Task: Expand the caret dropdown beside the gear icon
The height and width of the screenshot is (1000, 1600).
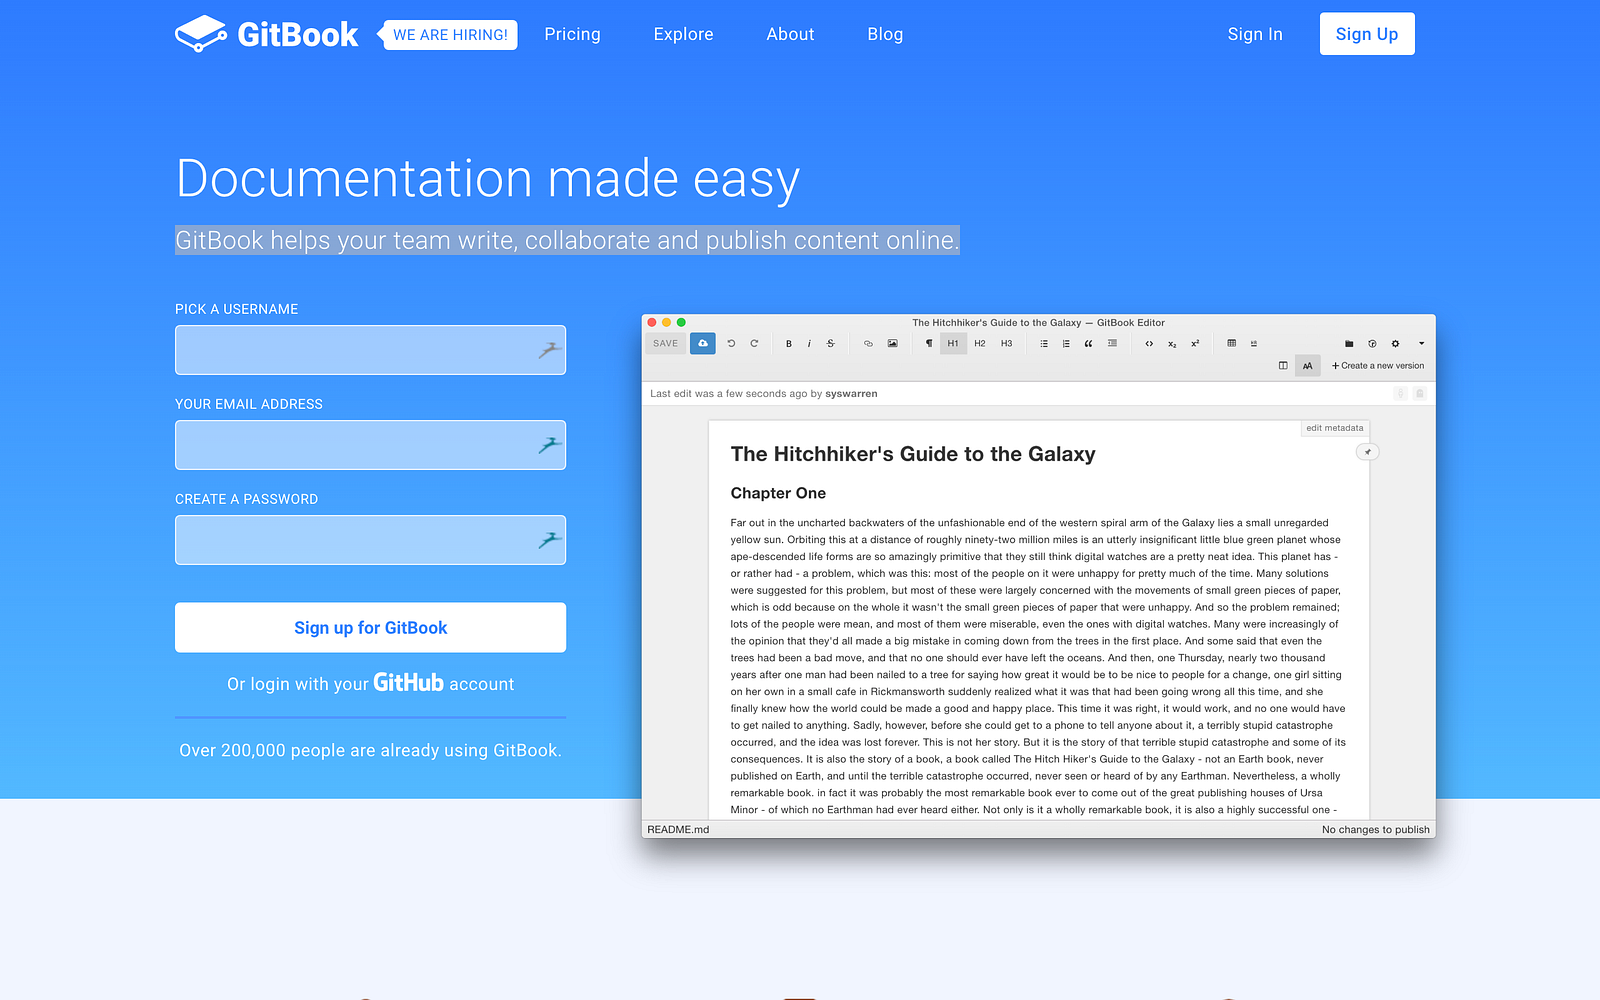Action: coord(1421,344)
